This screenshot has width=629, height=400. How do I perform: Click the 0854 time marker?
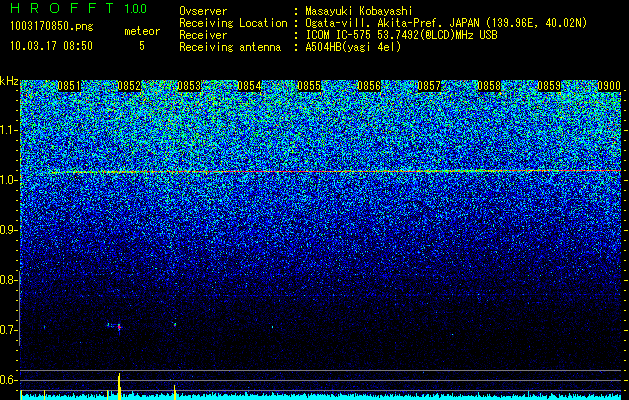(x=249, y=86)
